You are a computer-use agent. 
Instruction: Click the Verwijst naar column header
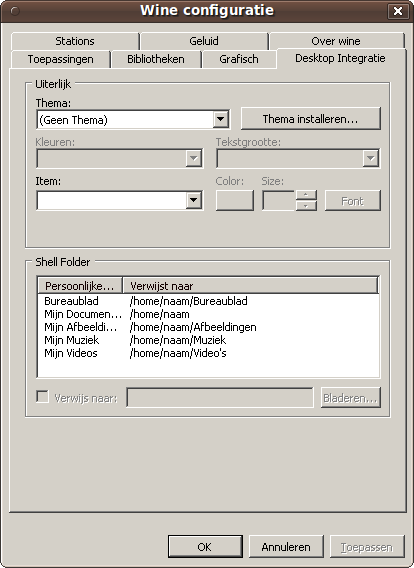click(x=250, y=286)
